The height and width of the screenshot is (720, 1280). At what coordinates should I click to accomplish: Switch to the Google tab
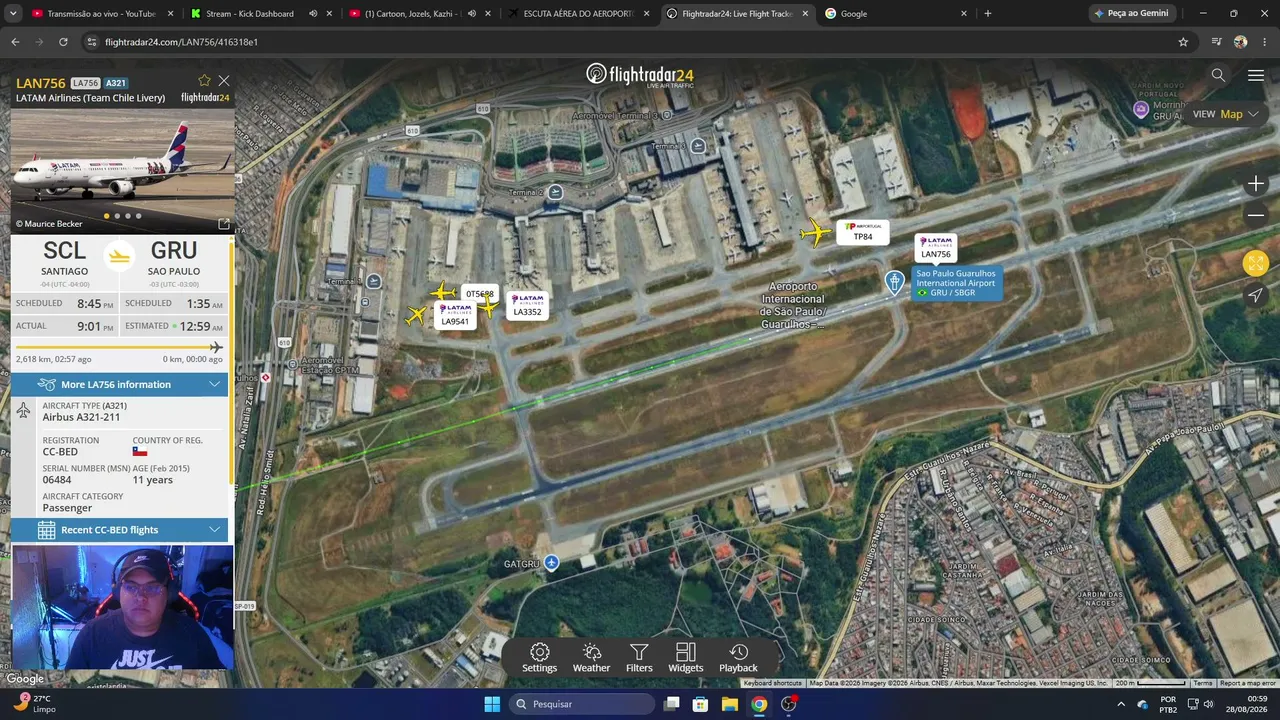(x=895, y=14)
